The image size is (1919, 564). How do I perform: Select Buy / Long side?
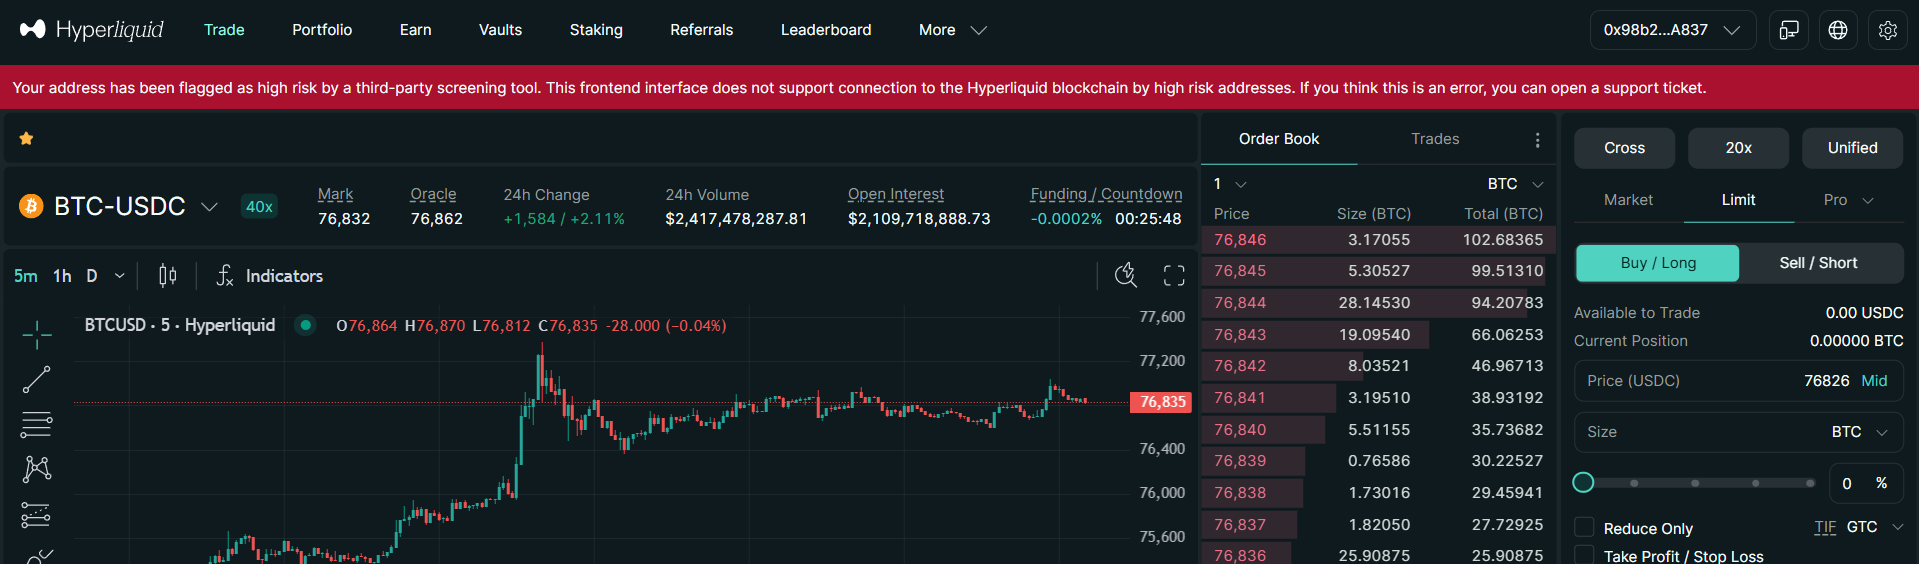[1658, 263]
